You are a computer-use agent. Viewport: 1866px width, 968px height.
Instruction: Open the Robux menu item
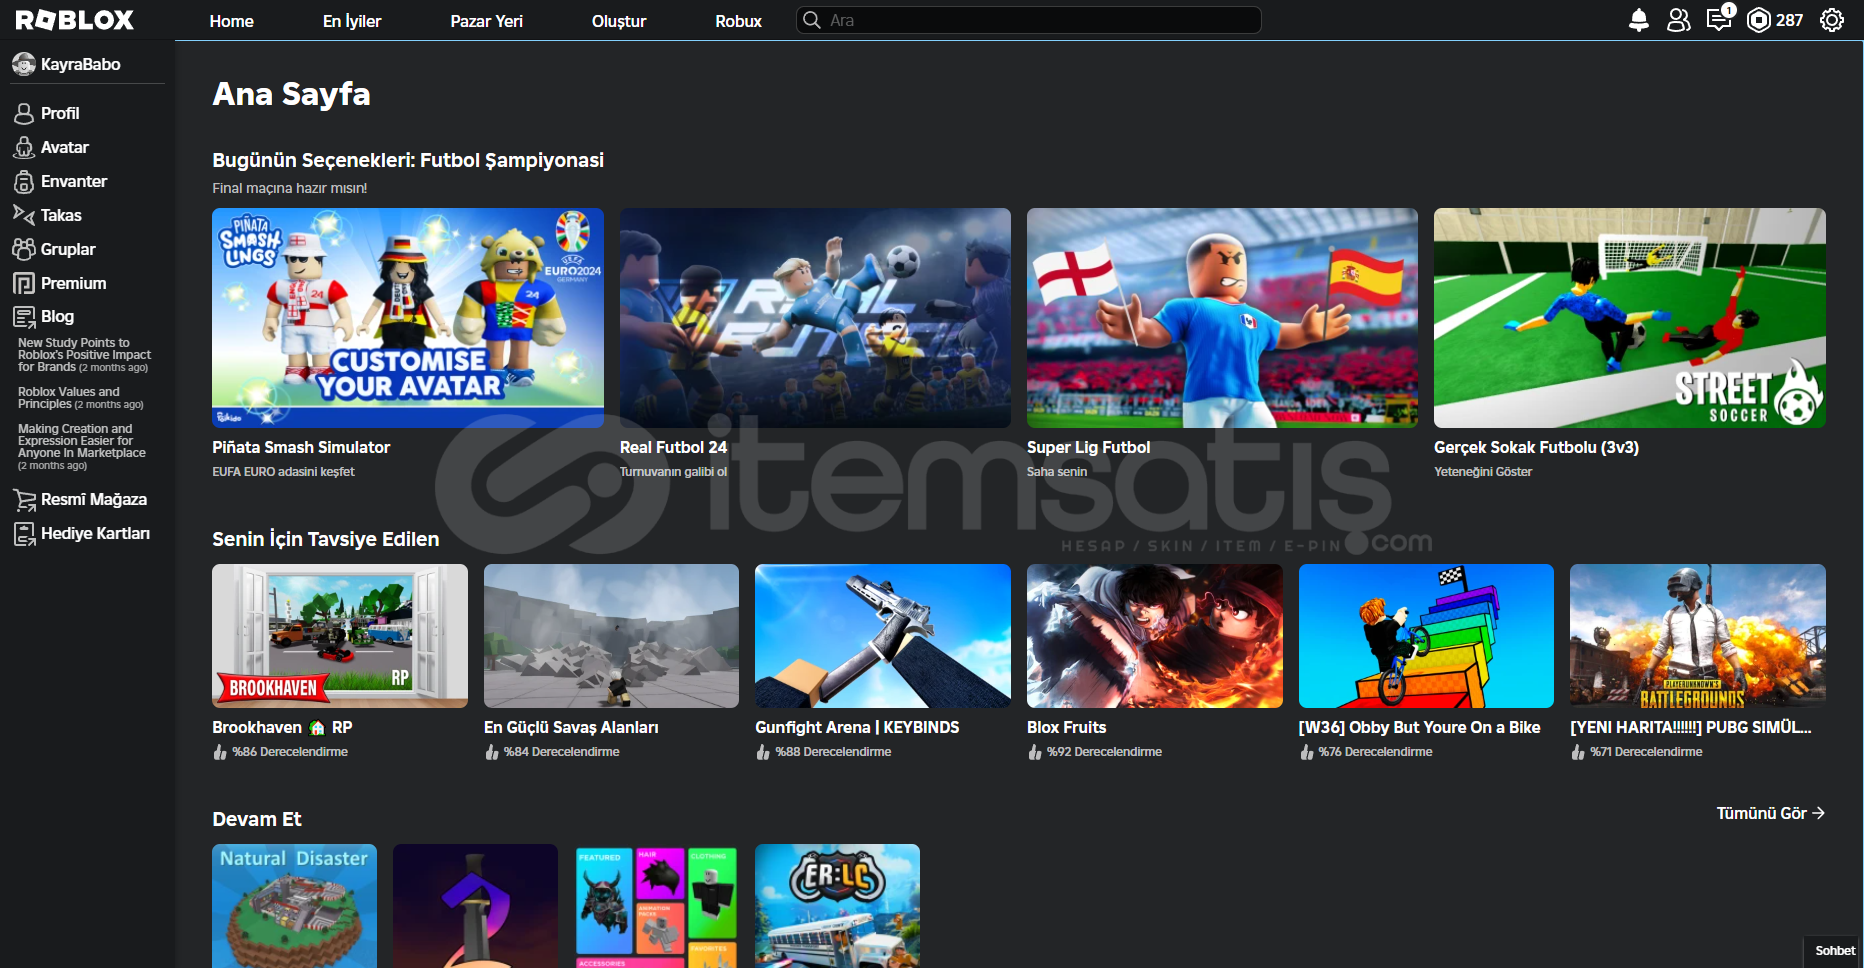coord(739,21)
